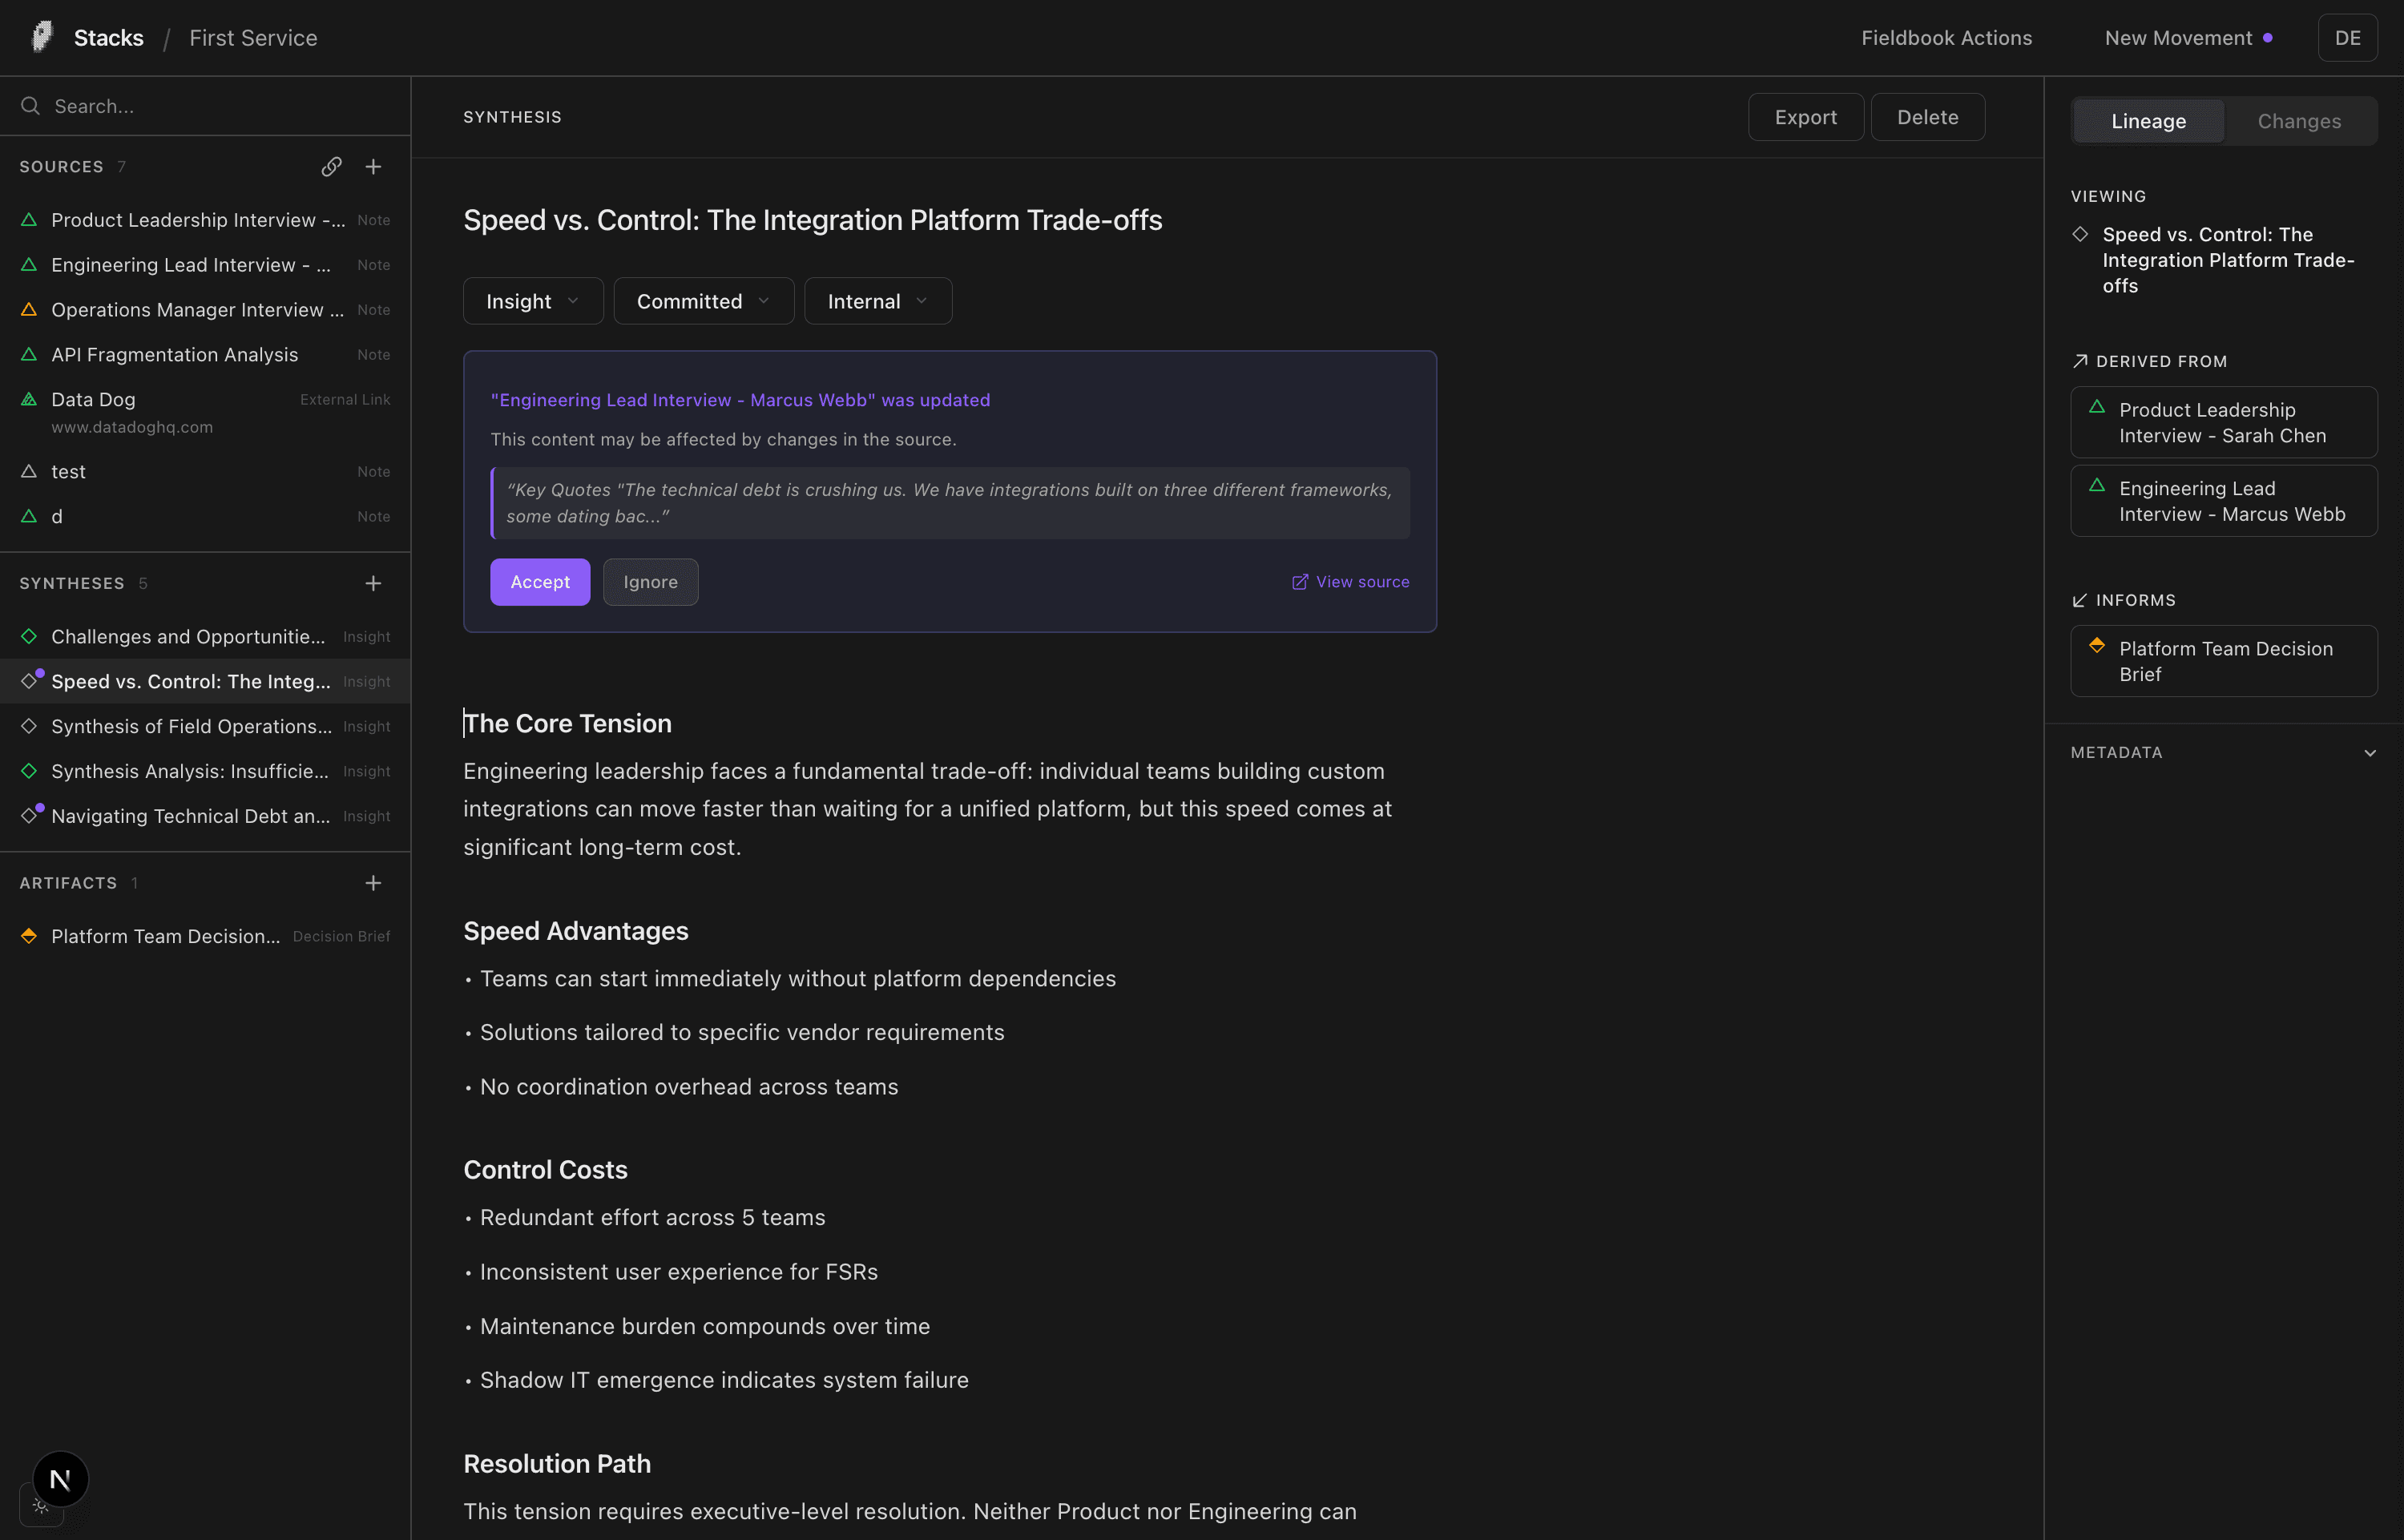Add a new source with plus icon
This screenshot has height=1540, width=2404.
[373, 166]
